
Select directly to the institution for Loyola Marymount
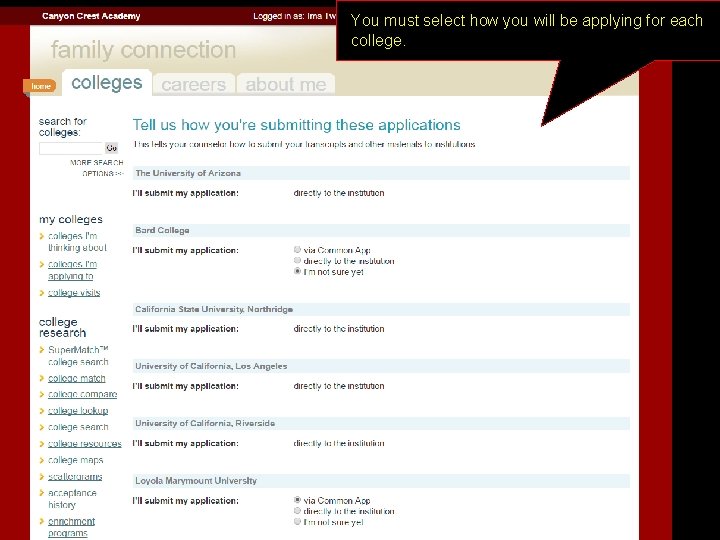click(x=297, y=511)
